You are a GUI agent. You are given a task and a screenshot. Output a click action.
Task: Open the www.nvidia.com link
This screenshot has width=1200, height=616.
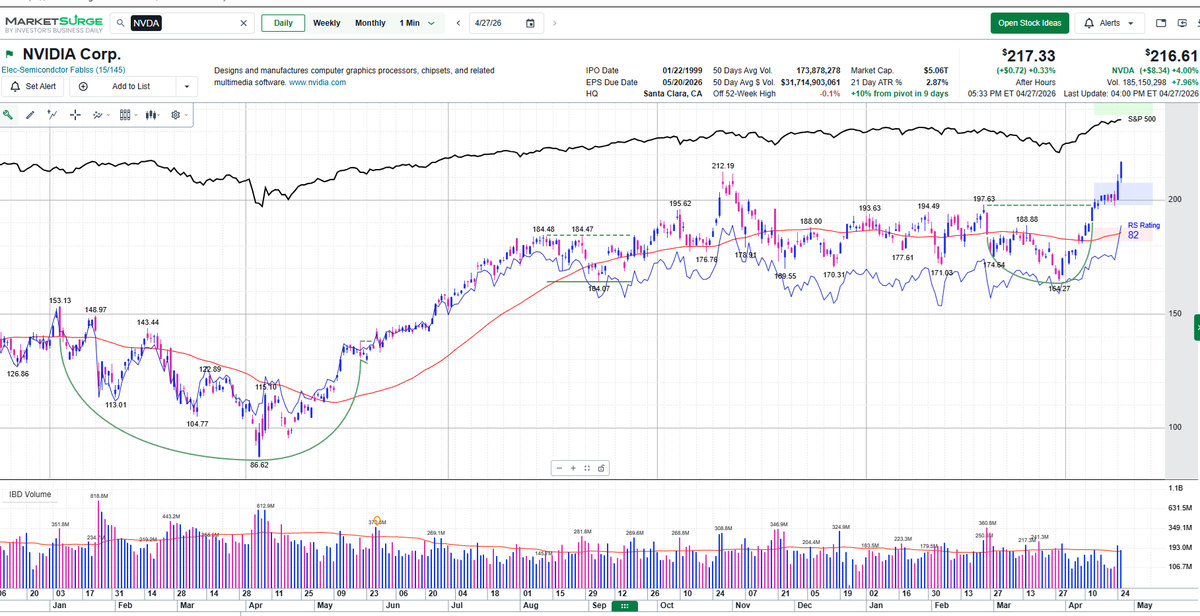coord(317,83)
